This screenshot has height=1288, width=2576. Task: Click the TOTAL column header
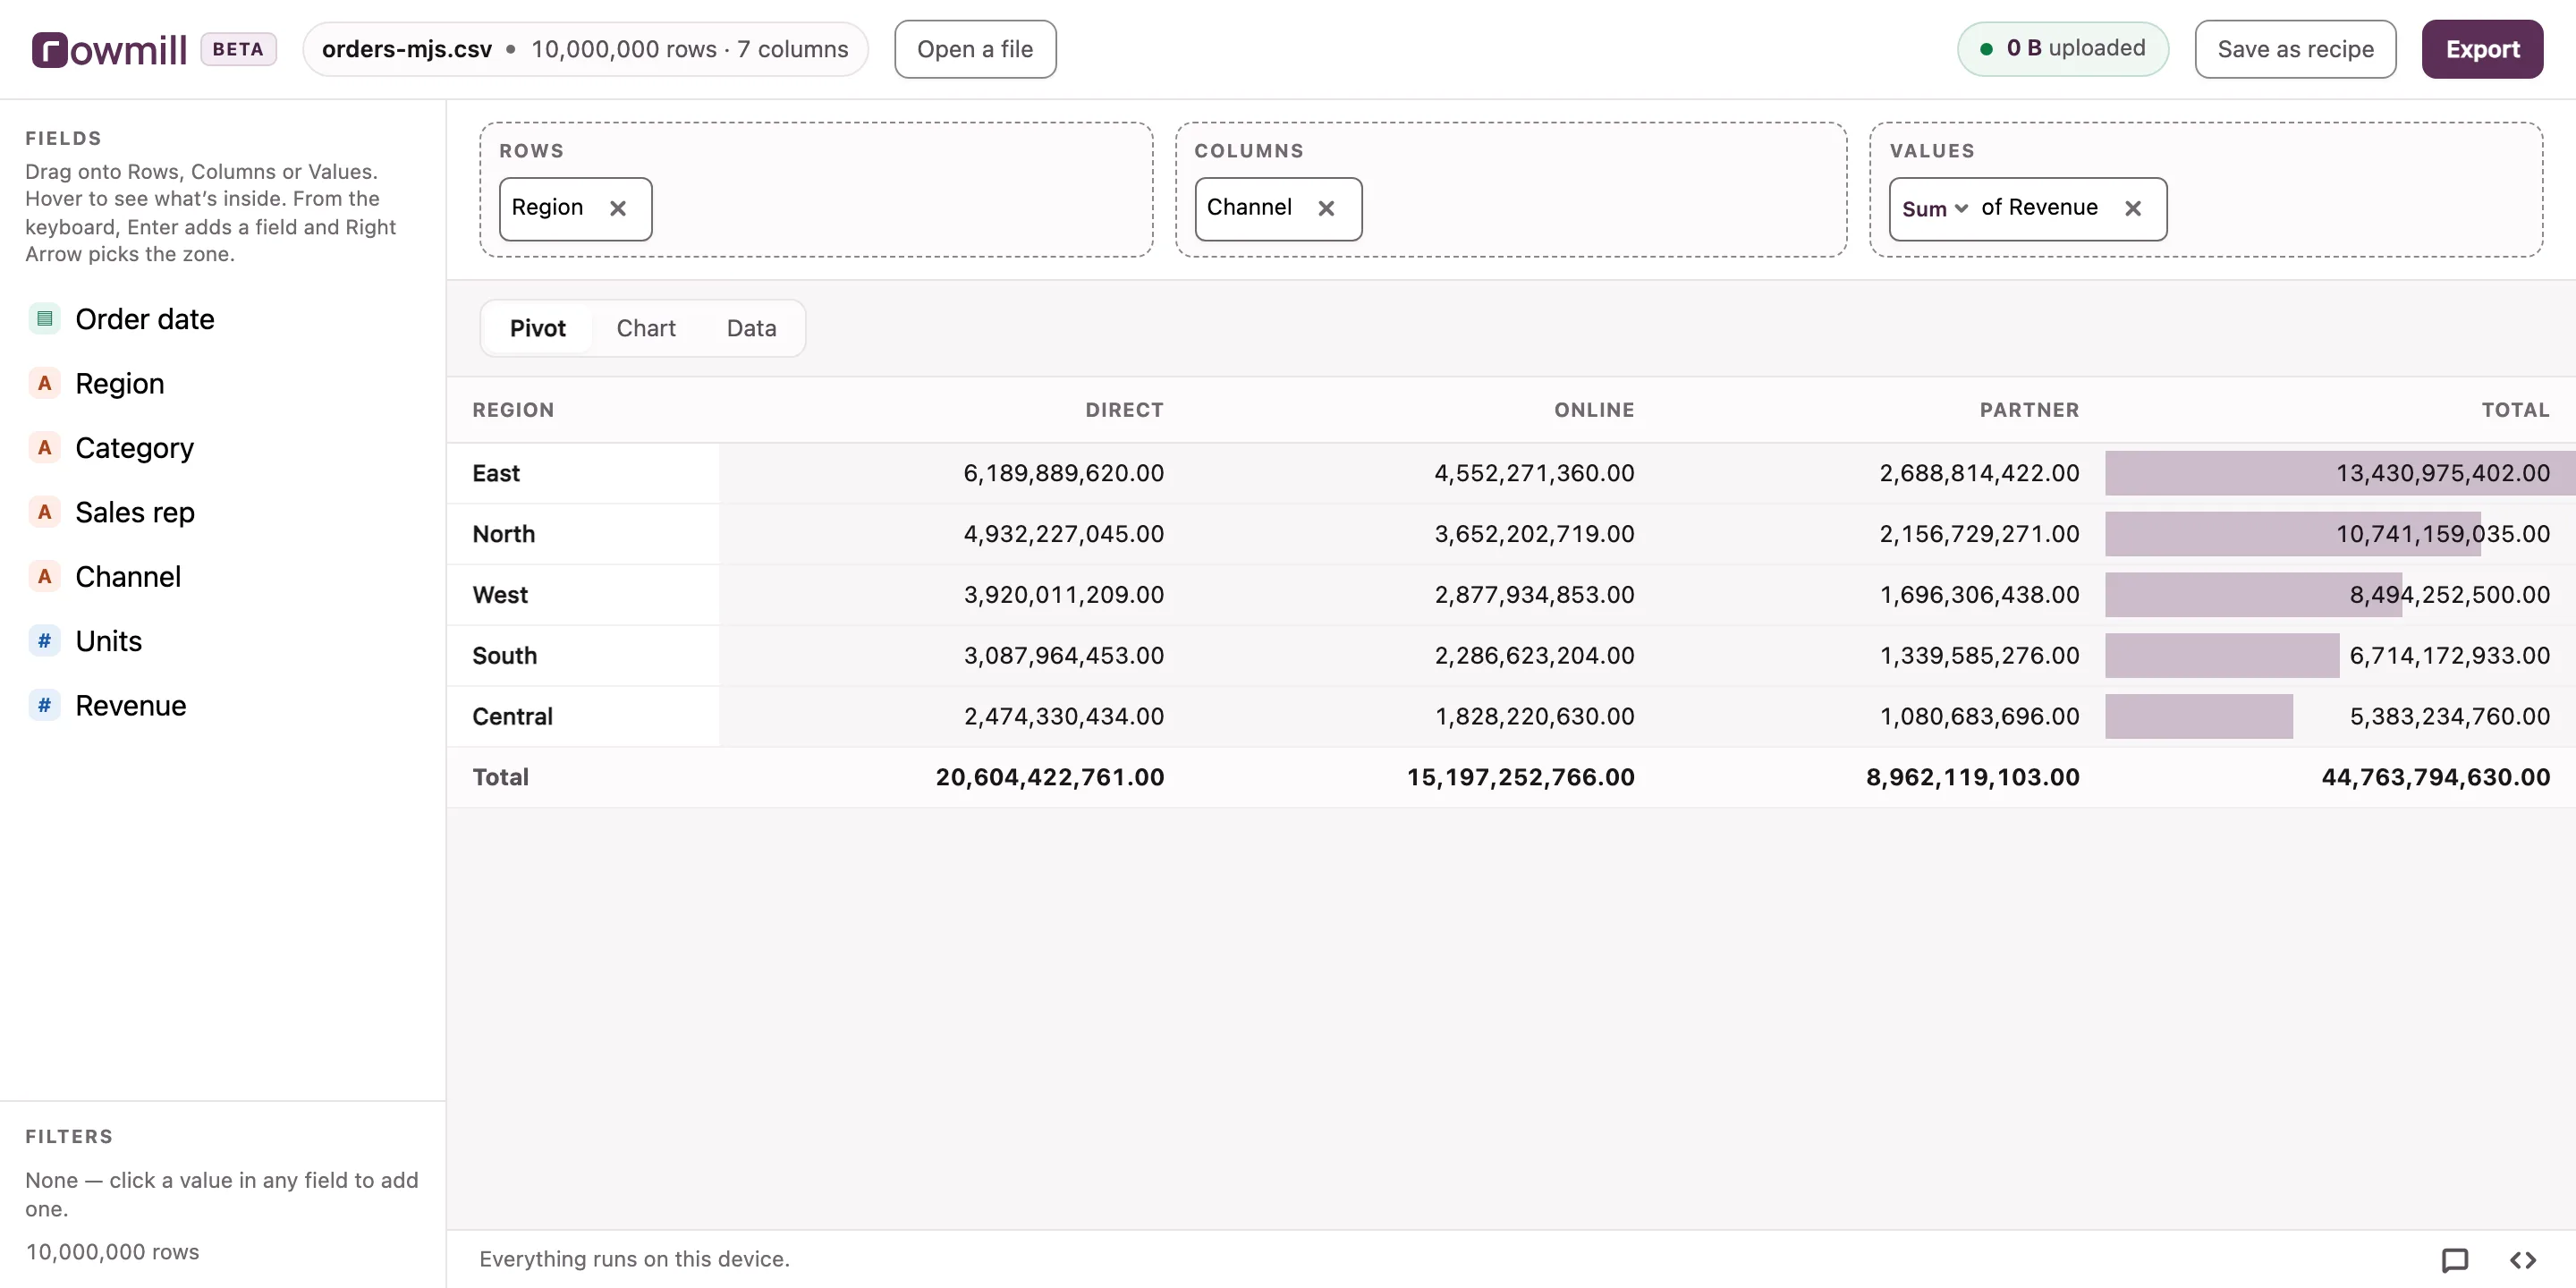(x=2515, y=410)
